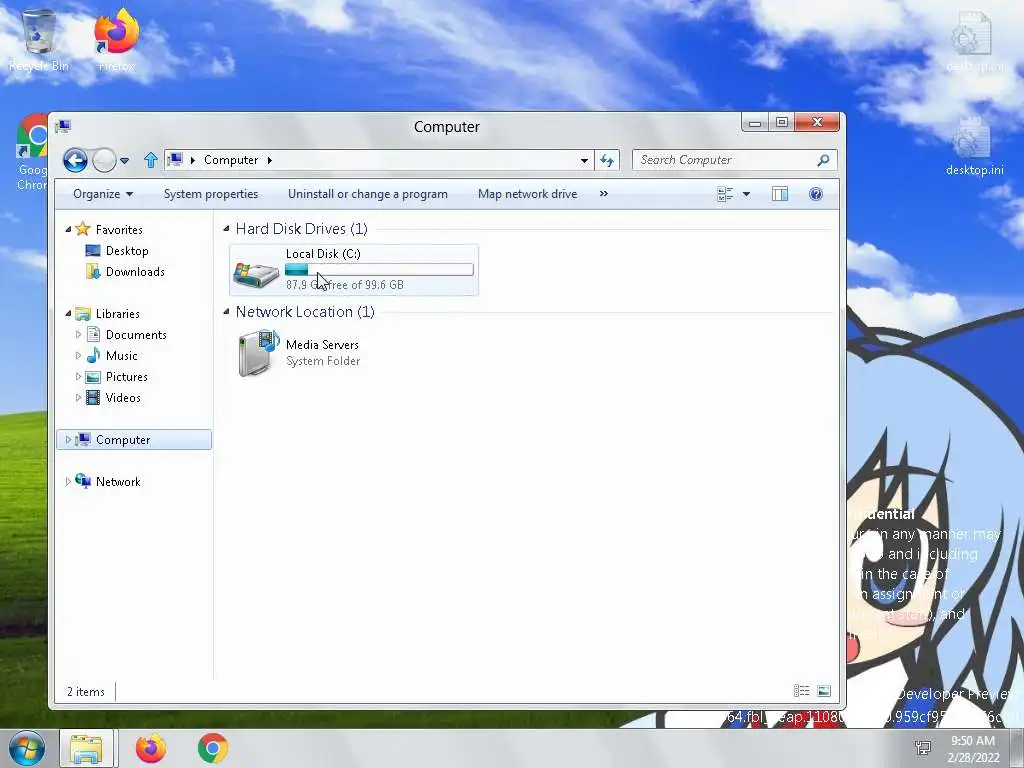Select the Local Disk (C:) drive icon

click(256, 273)
